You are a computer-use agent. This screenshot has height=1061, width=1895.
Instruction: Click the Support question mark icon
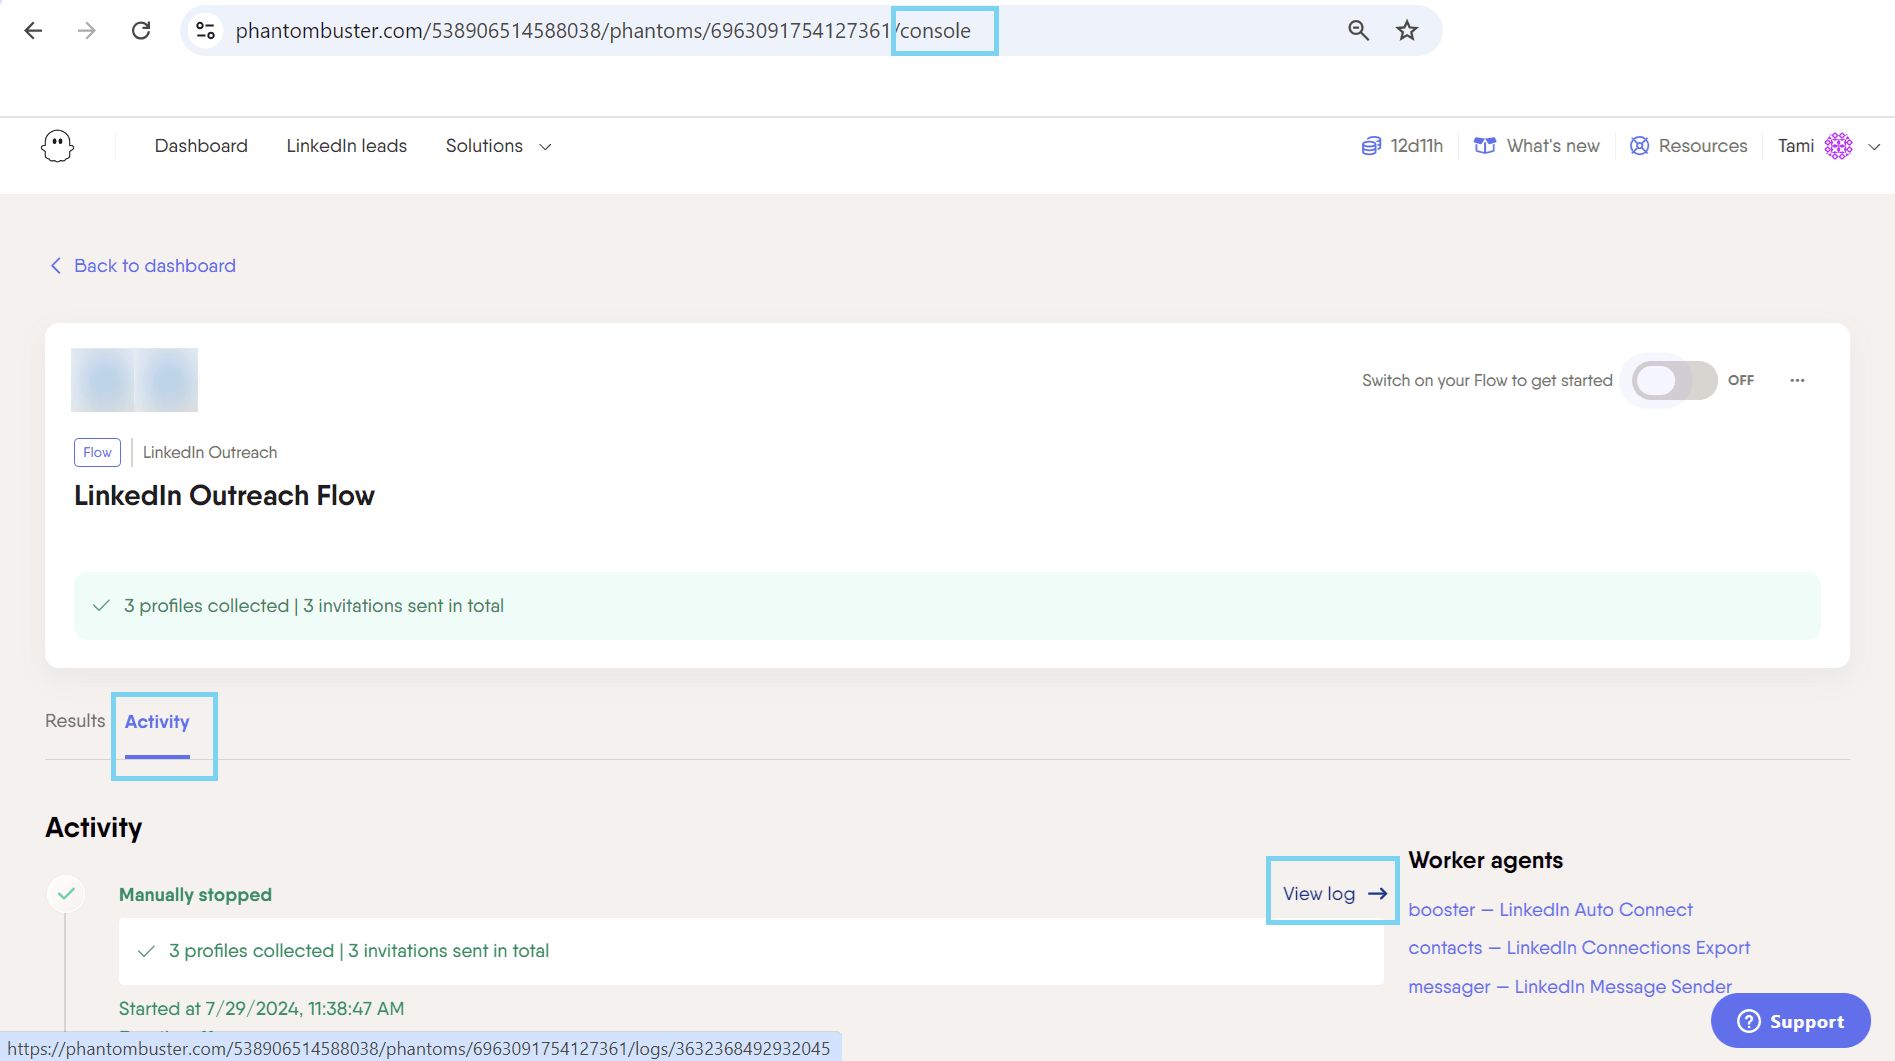(x=1748, y=1021)
